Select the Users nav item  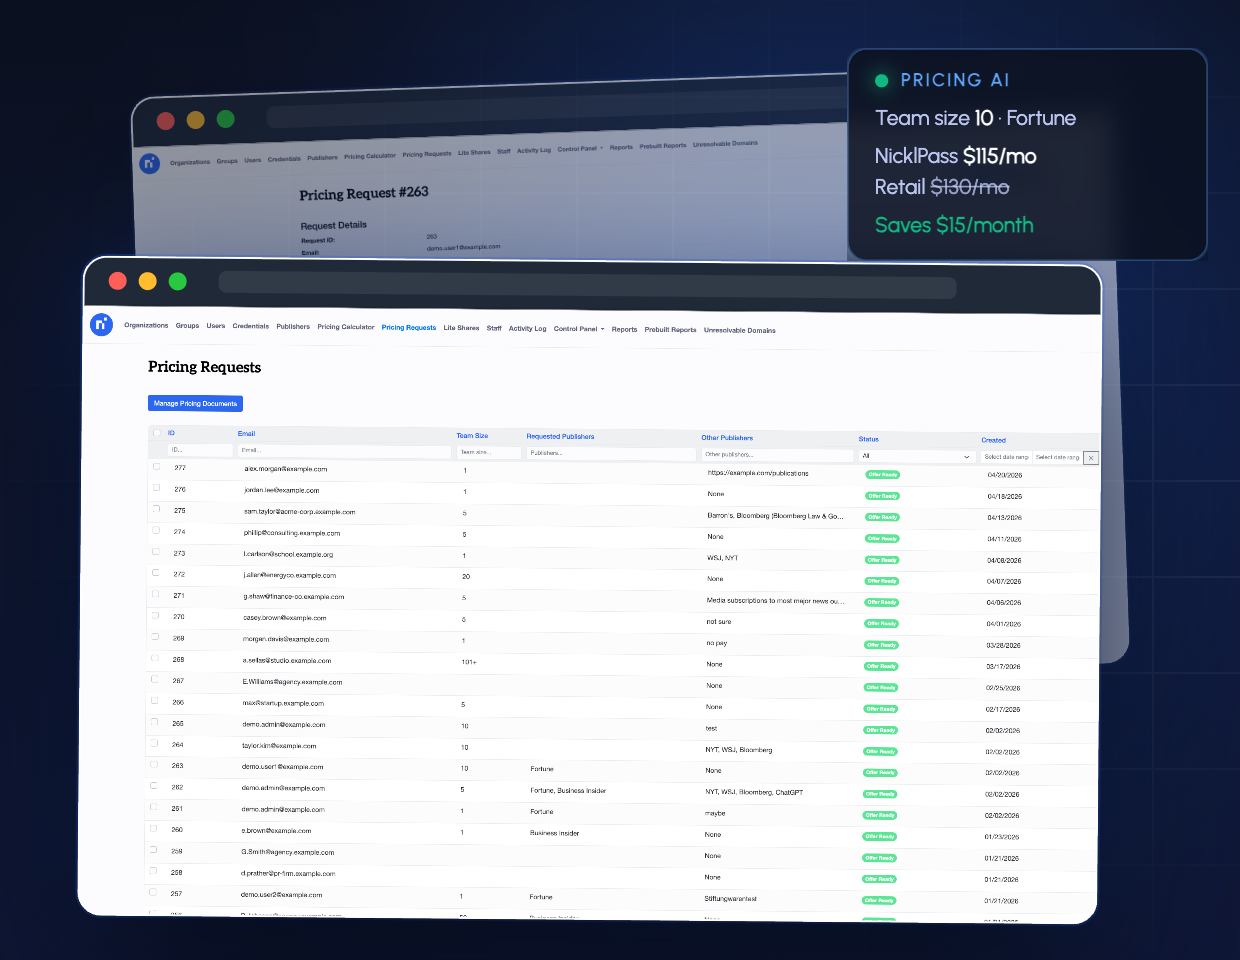(216, 326)
